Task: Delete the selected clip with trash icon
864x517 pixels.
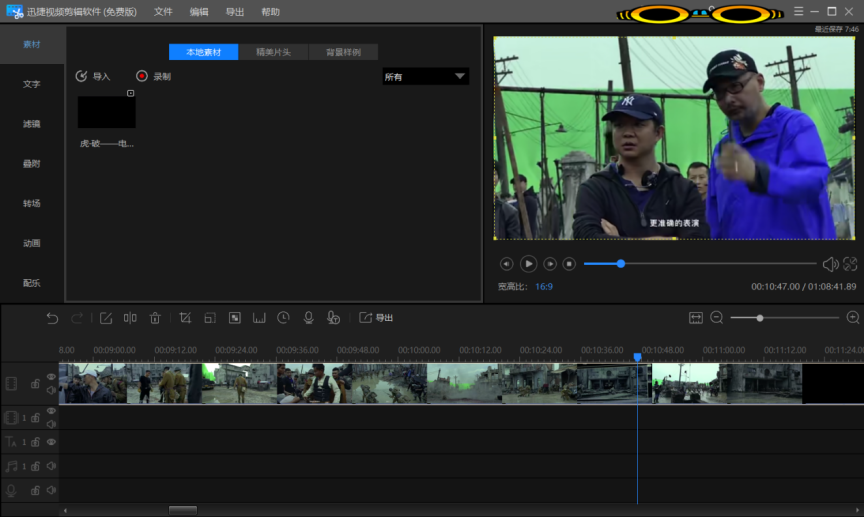Action: (155, 318)
